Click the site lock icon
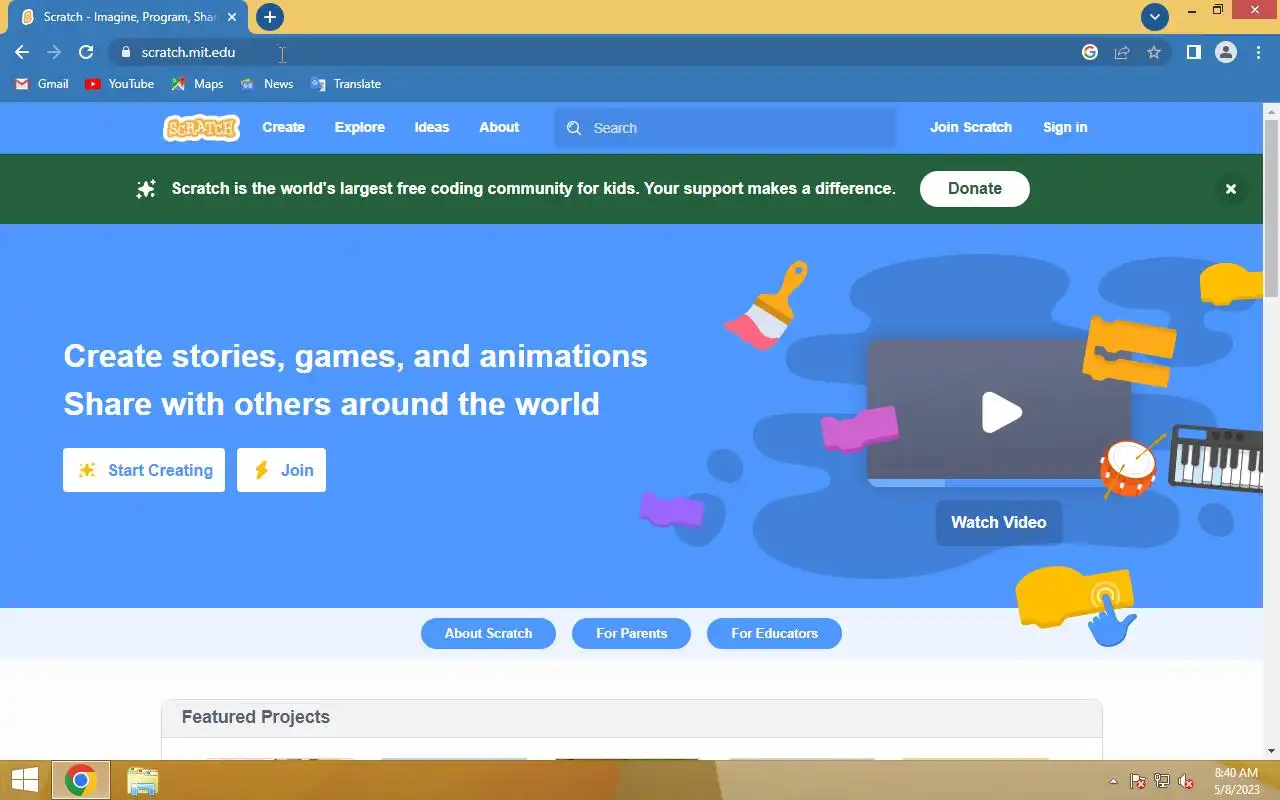Screen dimensions: 1280x800 [x=125, y=52]
